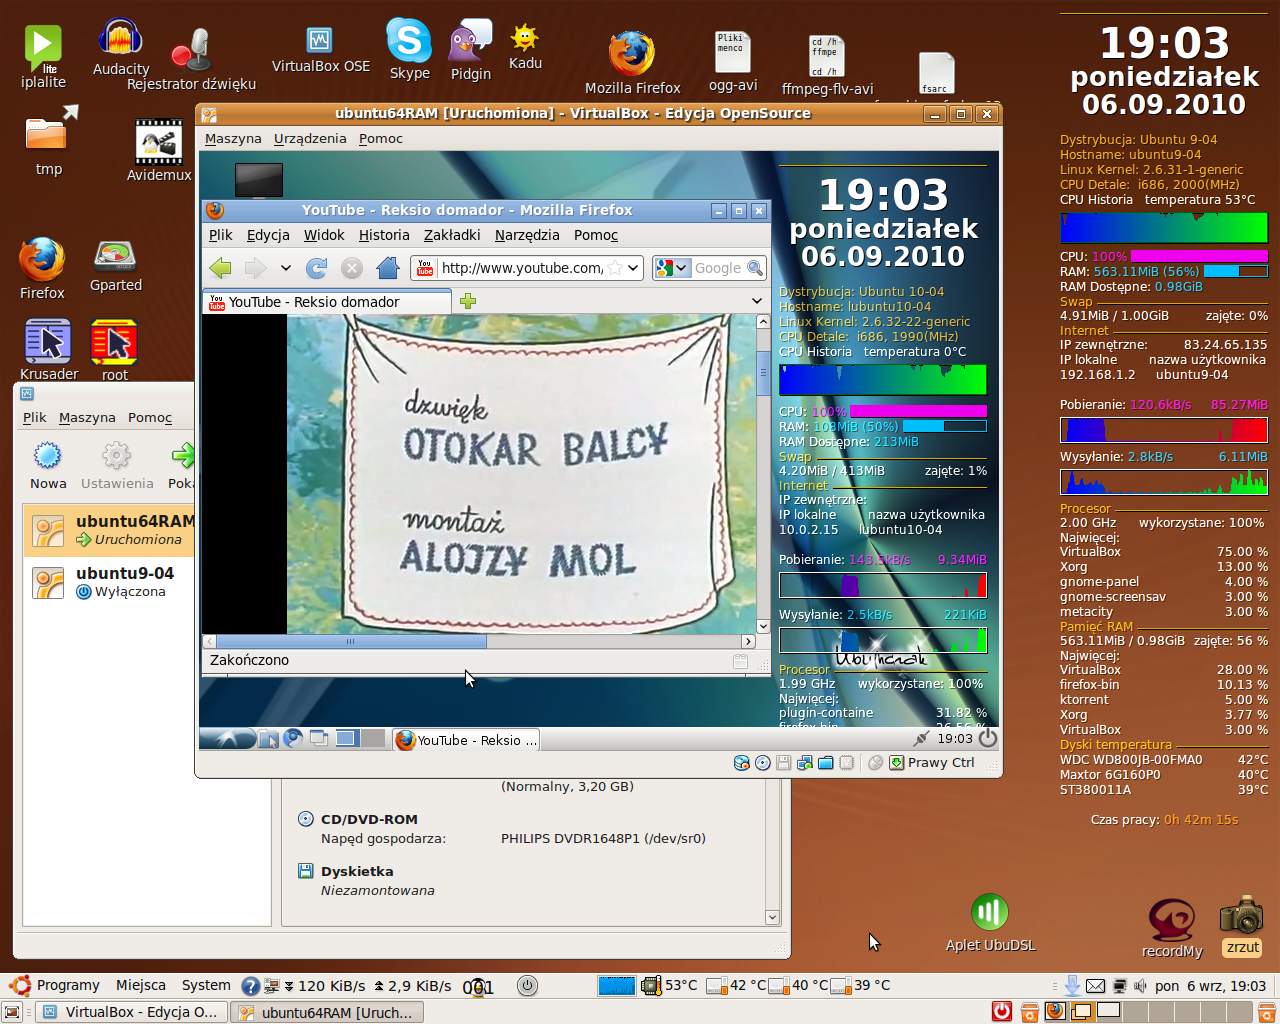
Task: Click the Firefox stop loading button
Action: click(x=352, y=268)
